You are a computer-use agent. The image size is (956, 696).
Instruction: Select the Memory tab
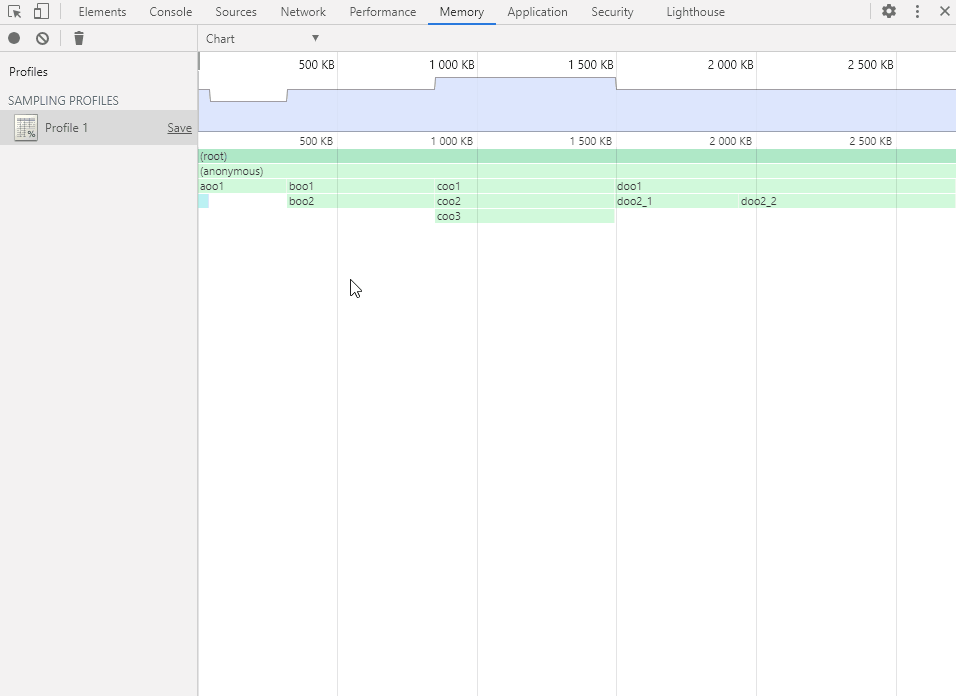click(462, 12)
